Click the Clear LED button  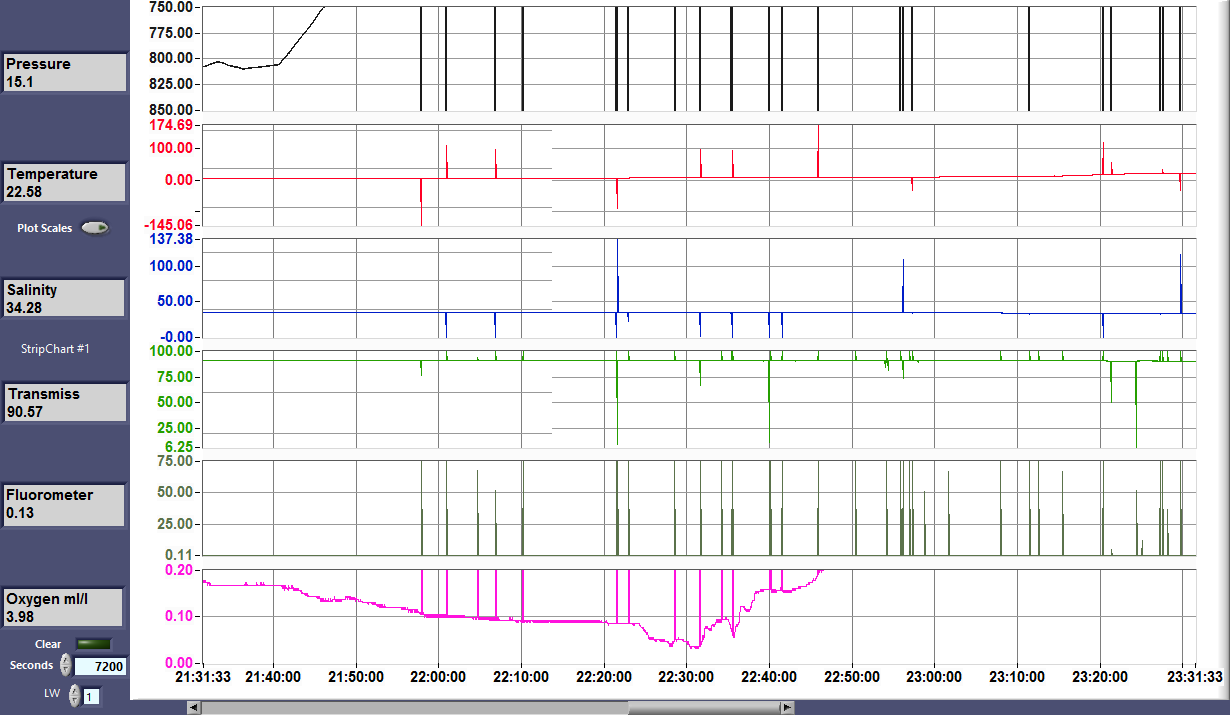(x=94, y=644)
